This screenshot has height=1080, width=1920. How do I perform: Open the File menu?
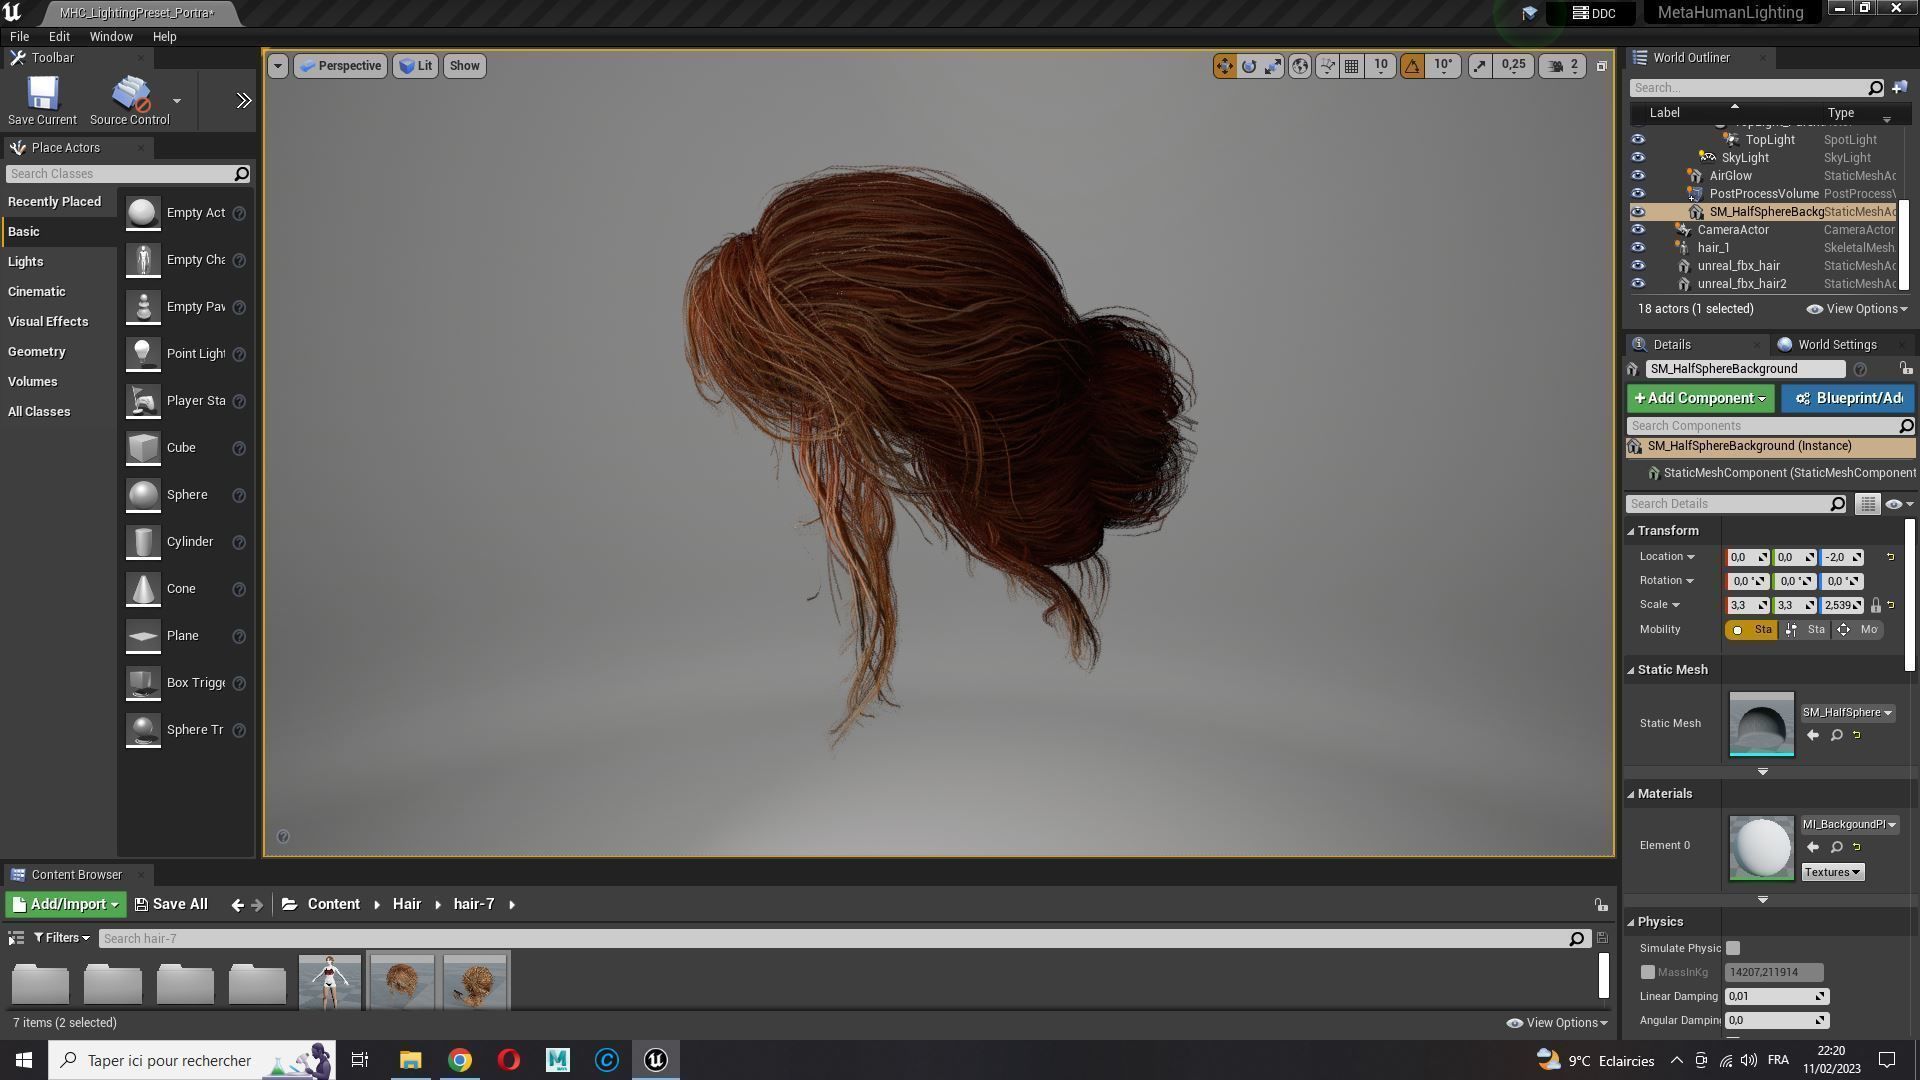click(19, 37)
